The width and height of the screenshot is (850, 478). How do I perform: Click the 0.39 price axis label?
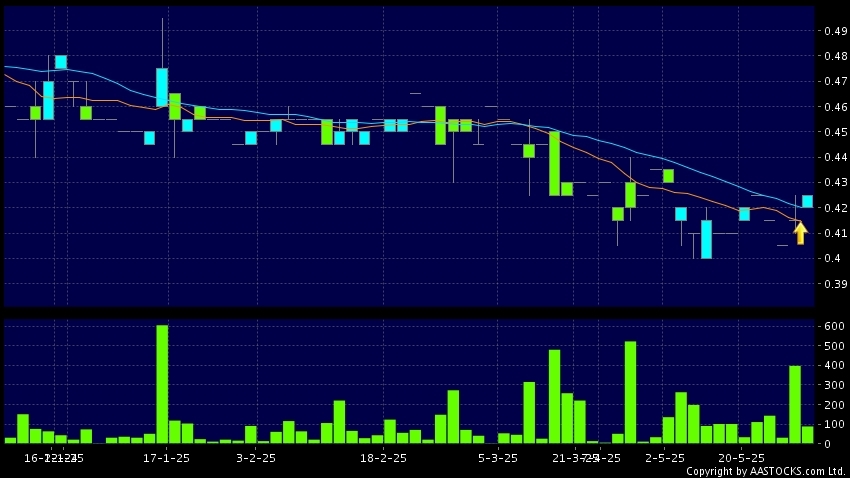pos(835,283)
